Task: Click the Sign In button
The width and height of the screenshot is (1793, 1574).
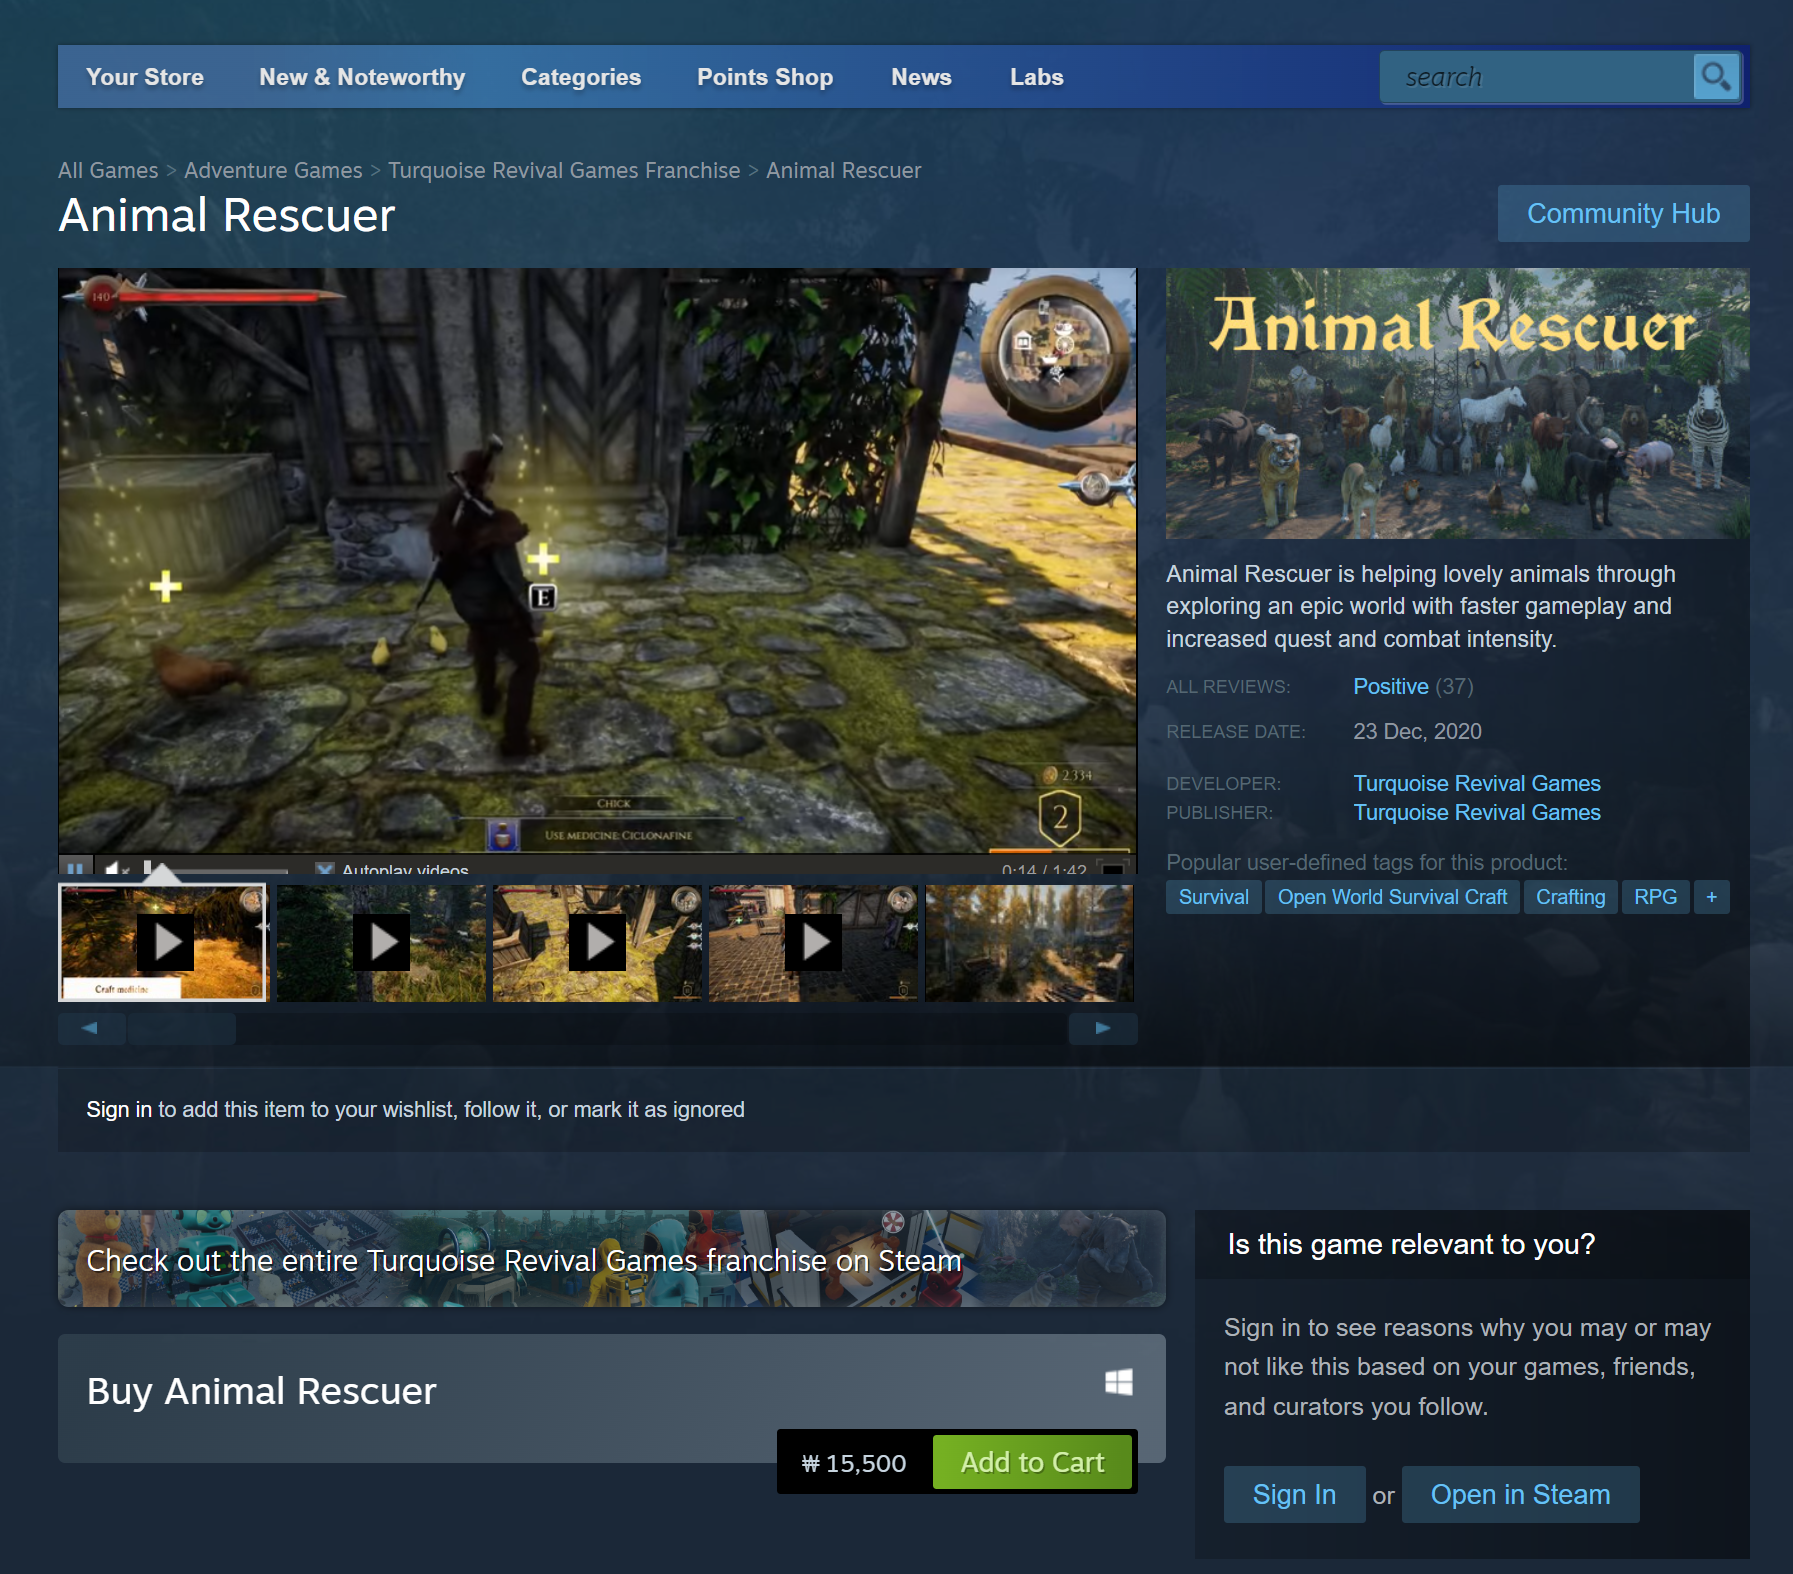Action: tap(1294, 1494)
